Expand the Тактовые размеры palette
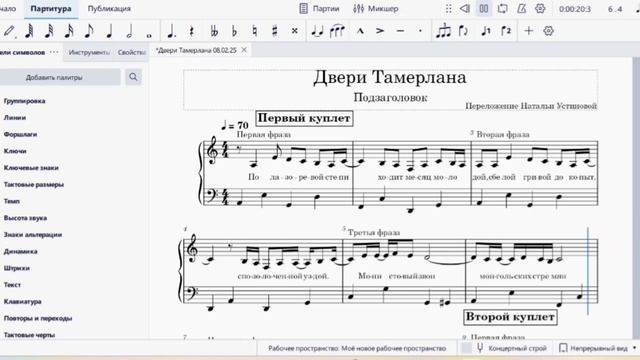 click(34, 184)
